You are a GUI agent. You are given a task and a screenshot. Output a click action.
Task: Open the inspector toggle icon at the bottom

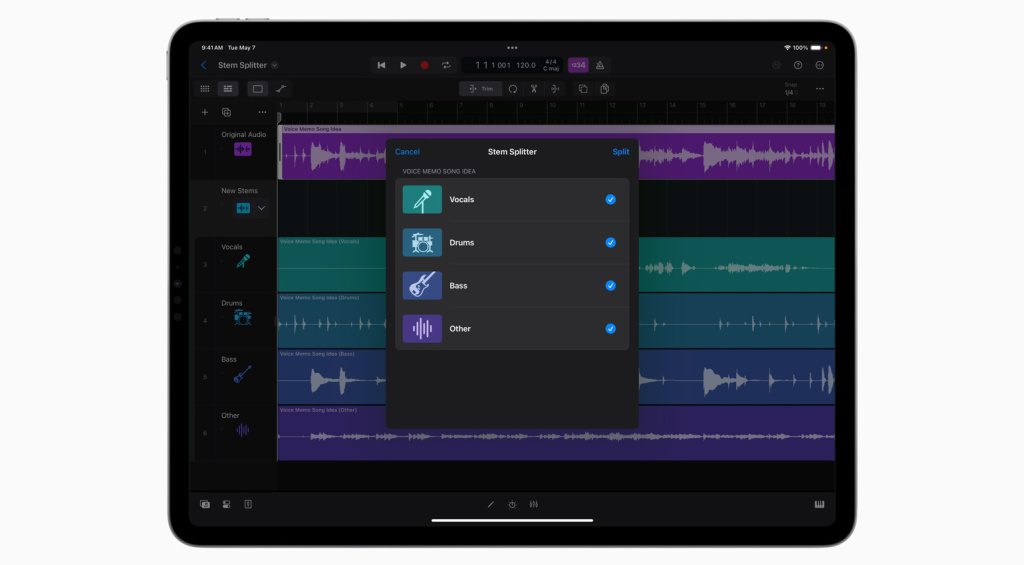(x=226, y=504)
